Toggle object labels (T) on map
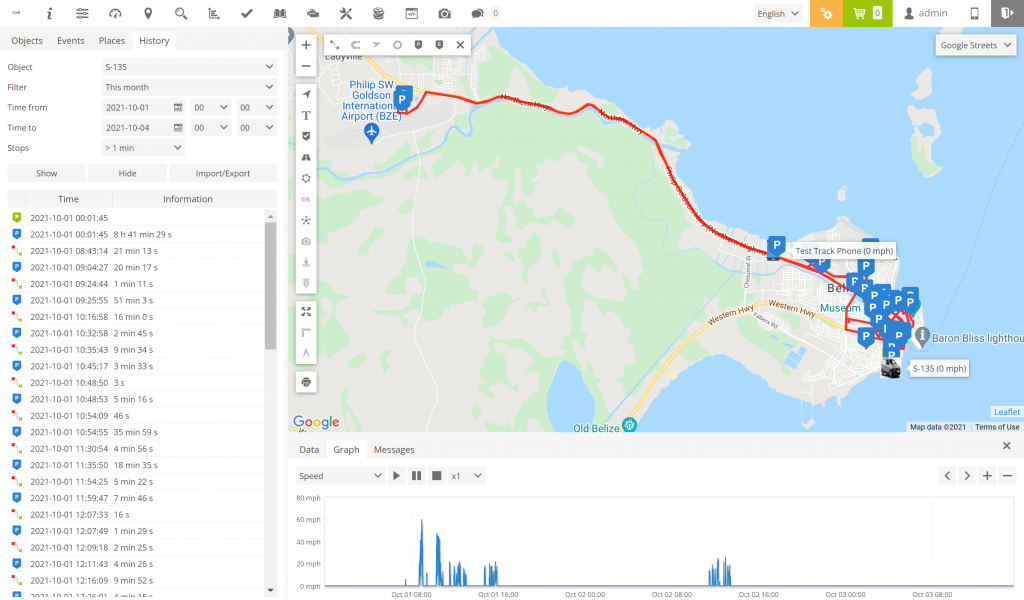 (306, 115)
